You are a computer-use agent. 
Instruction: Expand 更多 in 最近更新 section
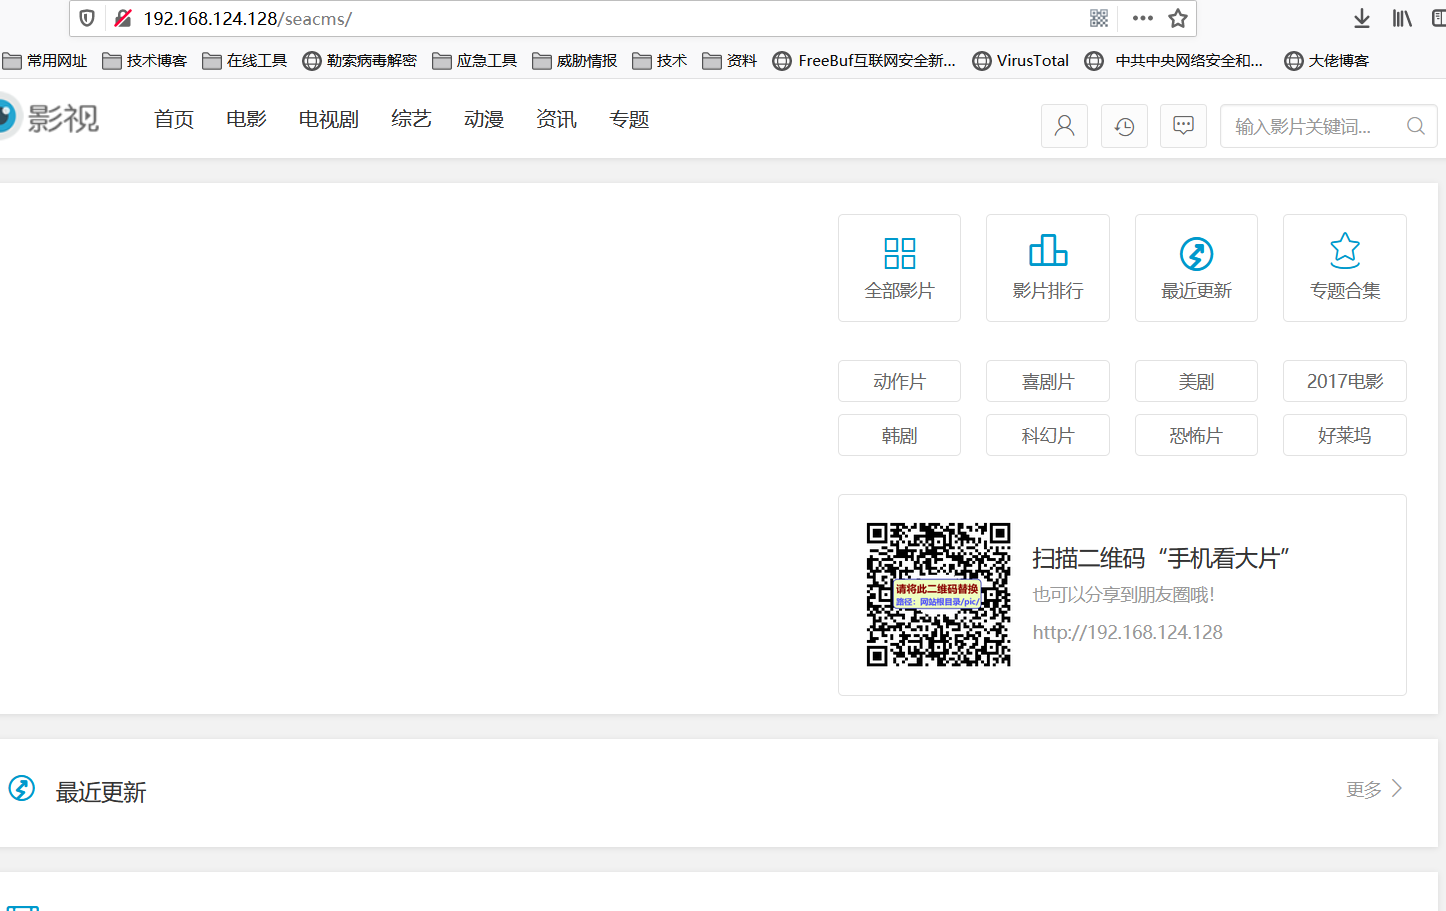1374,789
